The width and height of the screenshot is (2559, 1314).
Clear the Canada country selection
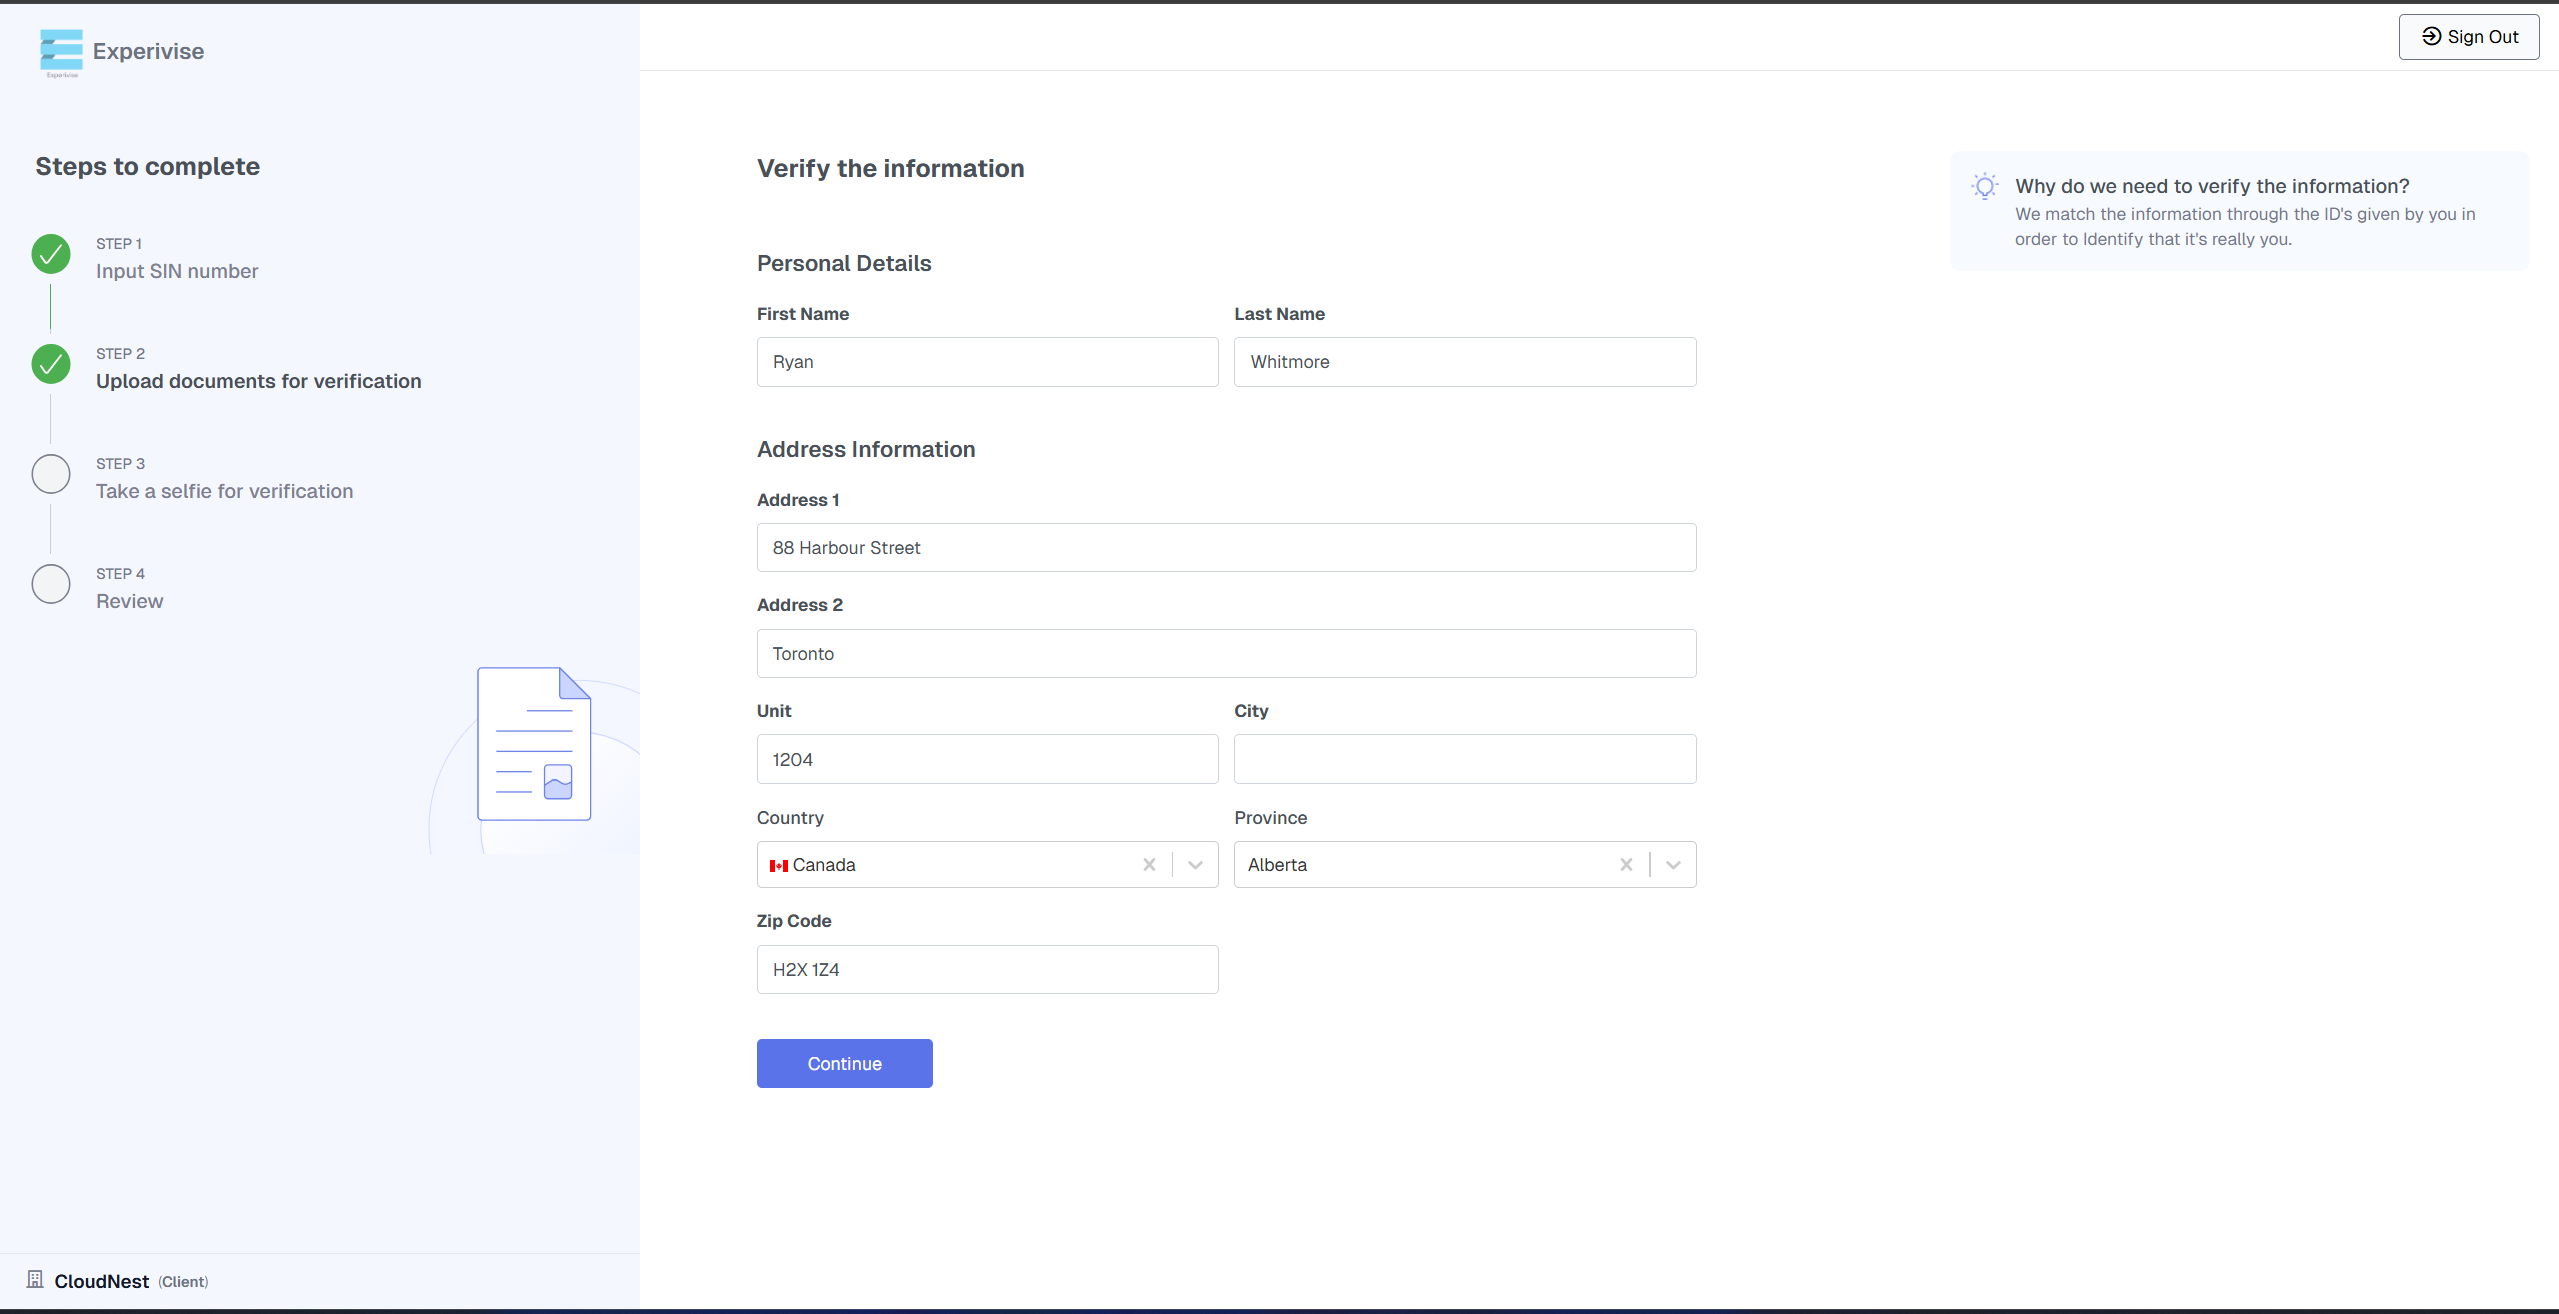[1149, 865]
